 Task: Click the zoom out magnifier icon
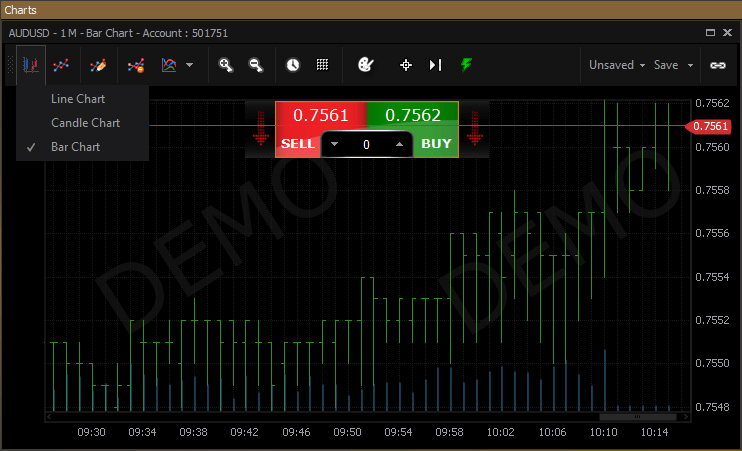256,65
